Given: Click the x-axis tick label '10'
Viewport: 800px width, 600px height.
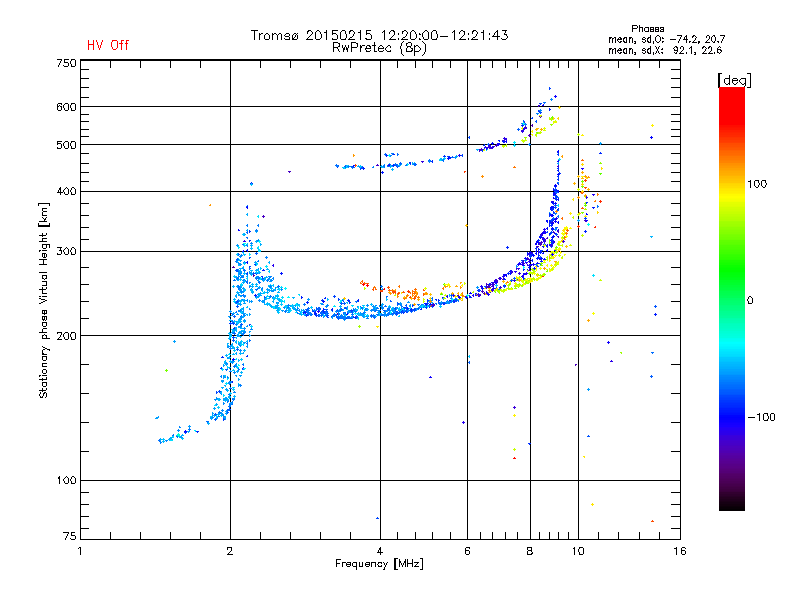Looking at the screenshot, I should 578,551.
